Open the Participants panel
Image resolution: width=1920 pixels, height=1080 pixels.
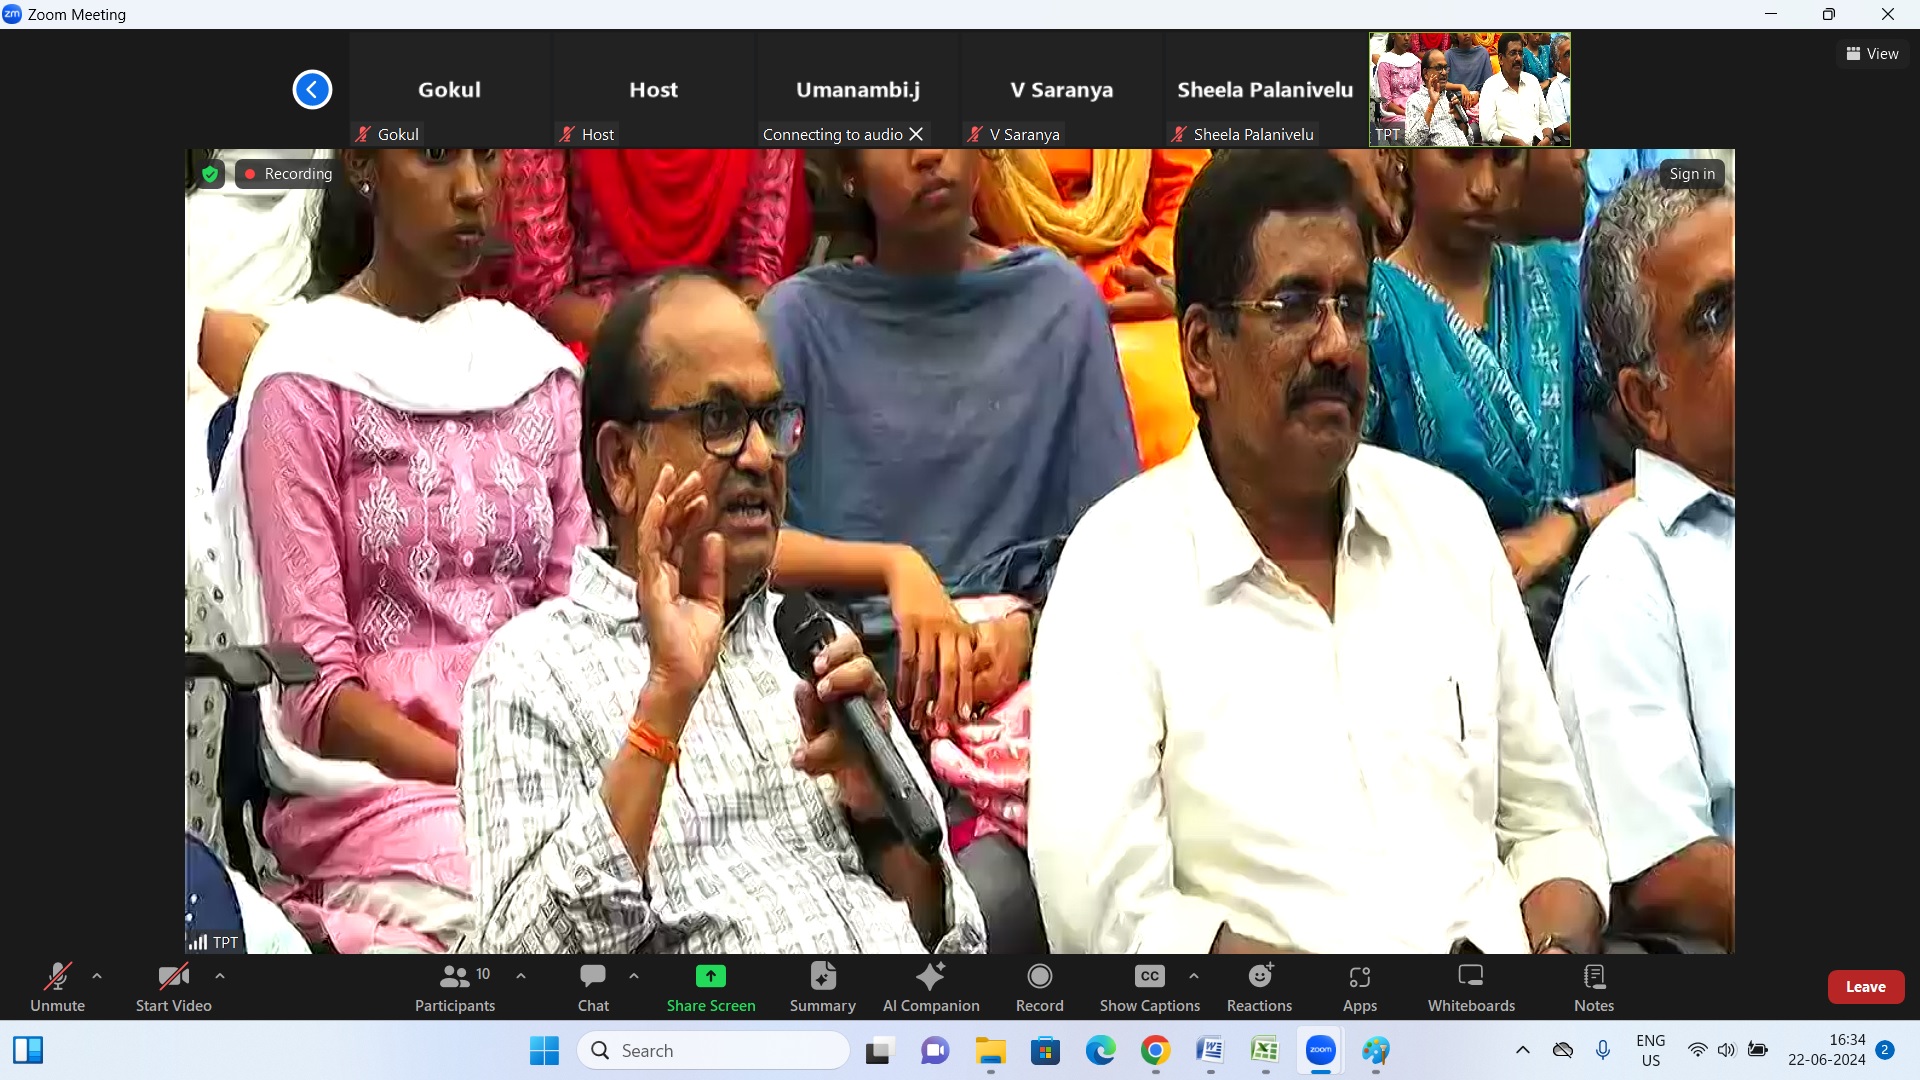(455, 987)
